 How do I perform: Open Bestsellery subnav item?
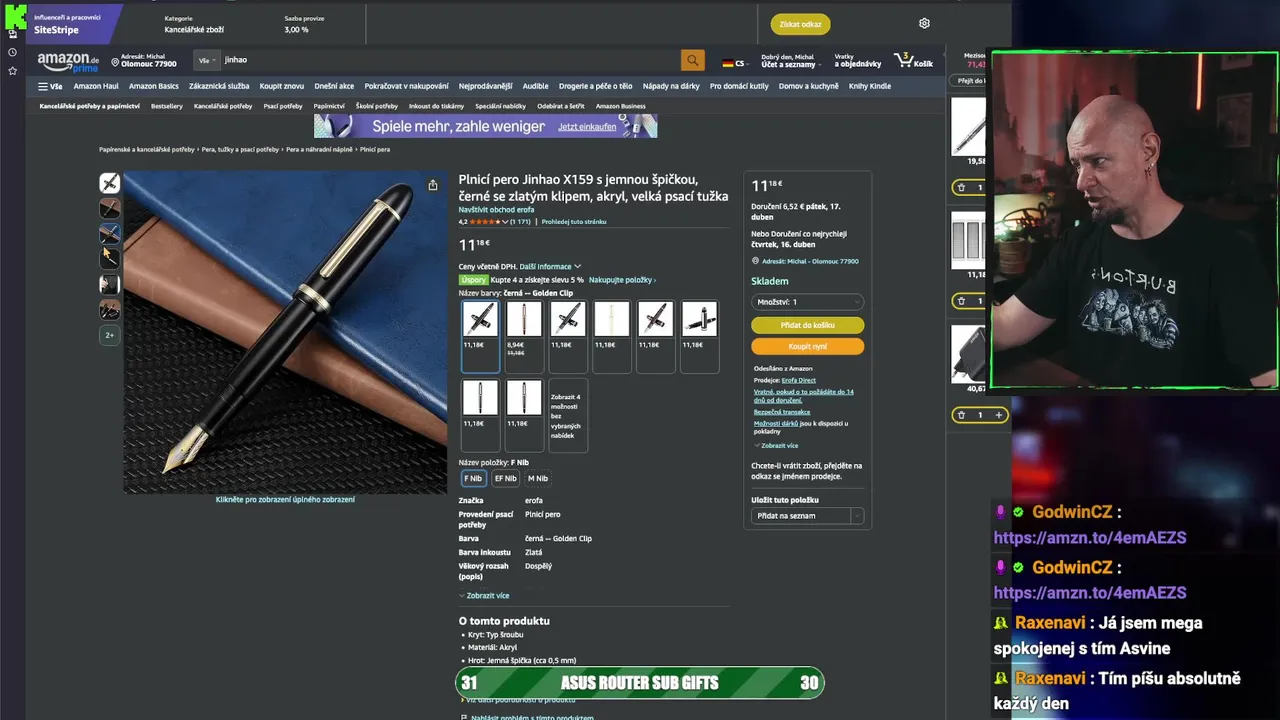(x=167, y=106)
